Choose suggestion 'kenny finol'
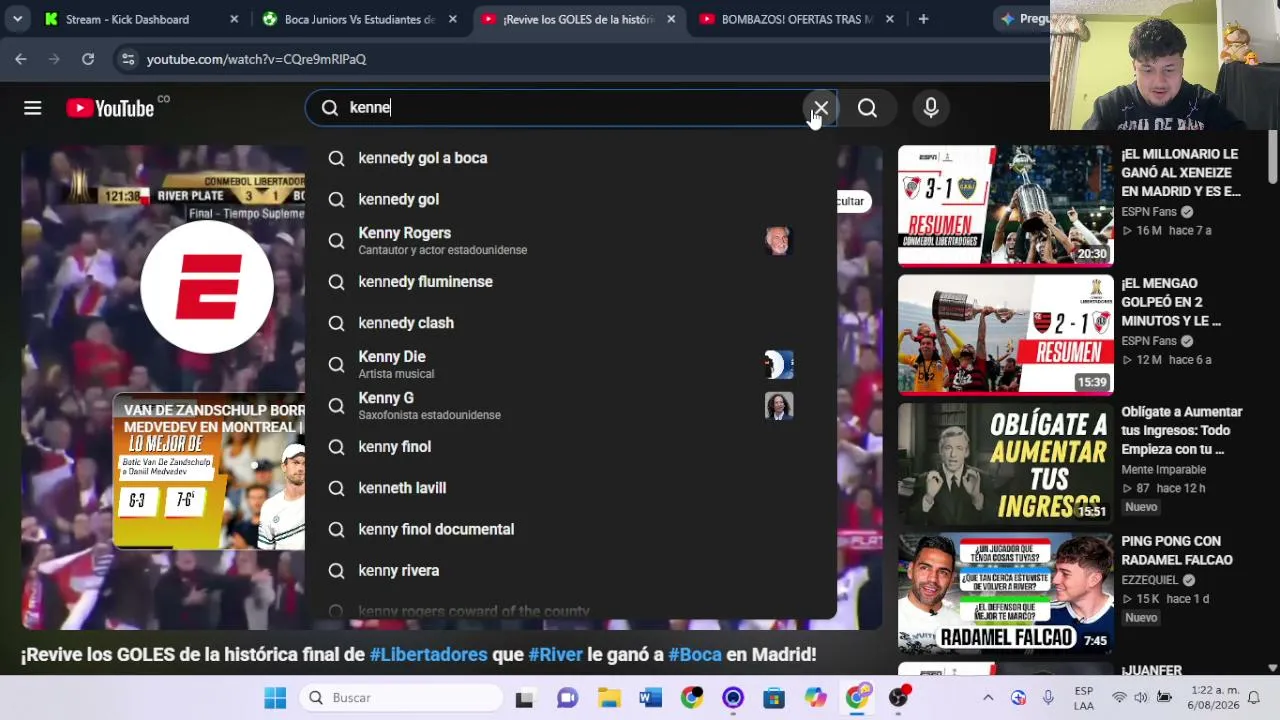 coord(570,447)
